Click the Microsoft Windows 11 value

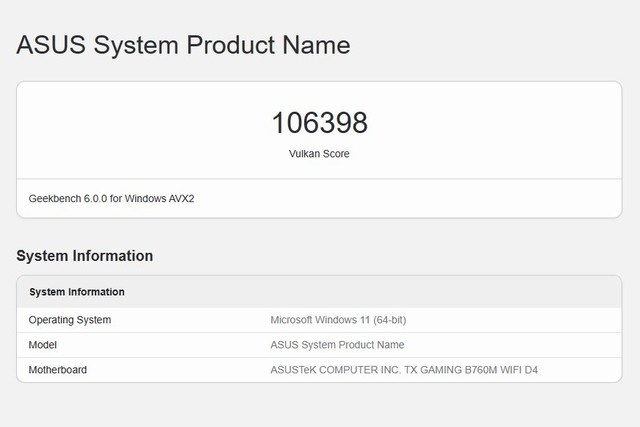point(318,320)
